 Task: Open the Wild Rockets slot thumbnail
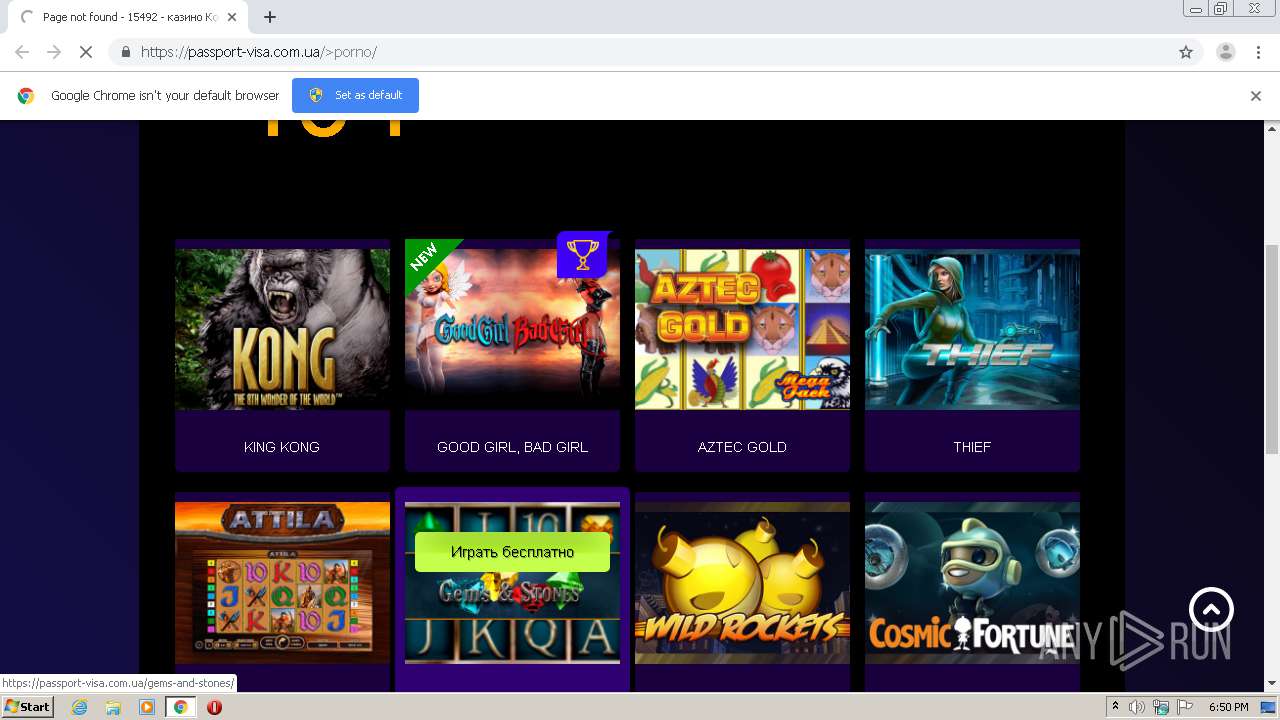tap(742, 583)
